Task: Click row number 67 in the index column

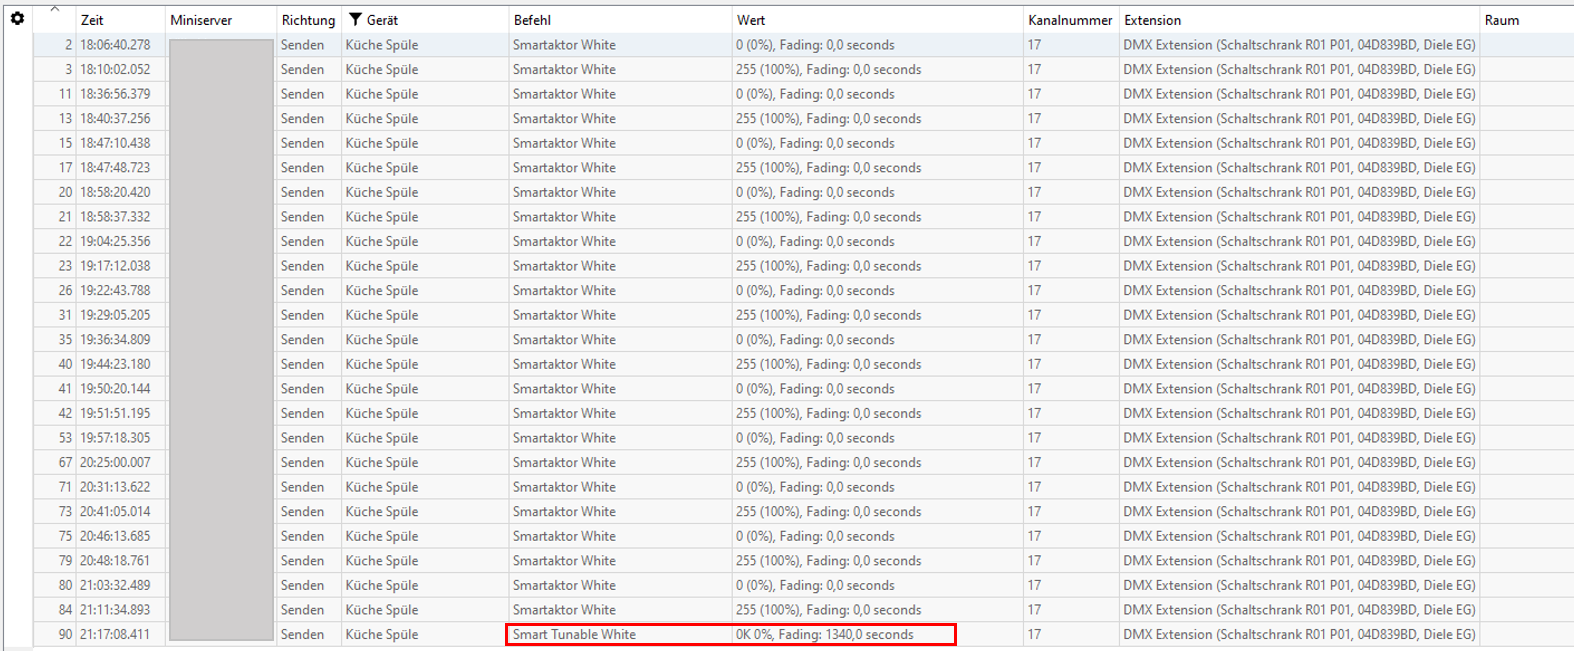Action: pyautogui.click(x=65, y=462)
